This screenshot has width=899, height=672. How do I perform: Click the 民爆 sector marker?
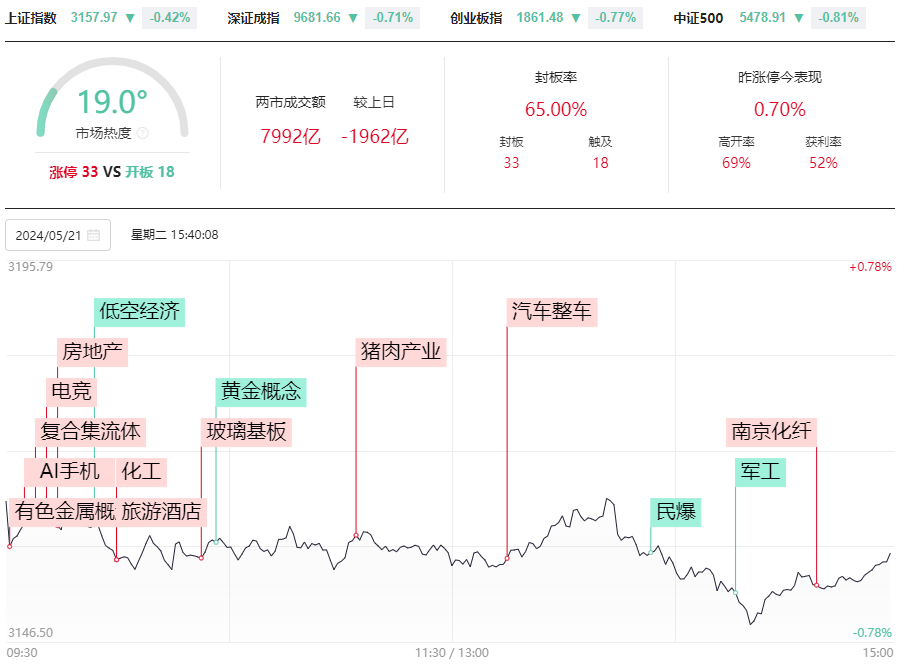675,512
